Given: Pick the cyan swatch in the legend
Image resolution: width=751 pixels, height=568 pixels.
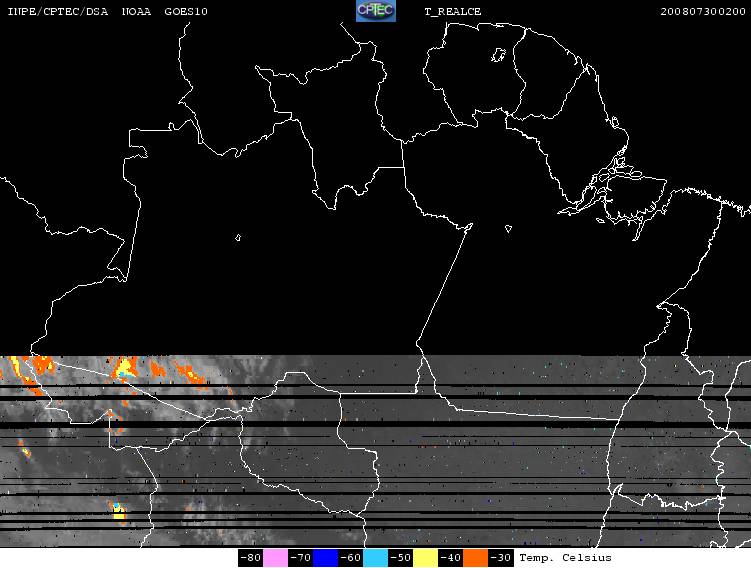Looking at the screenshot, I should (x=375, y=558).
